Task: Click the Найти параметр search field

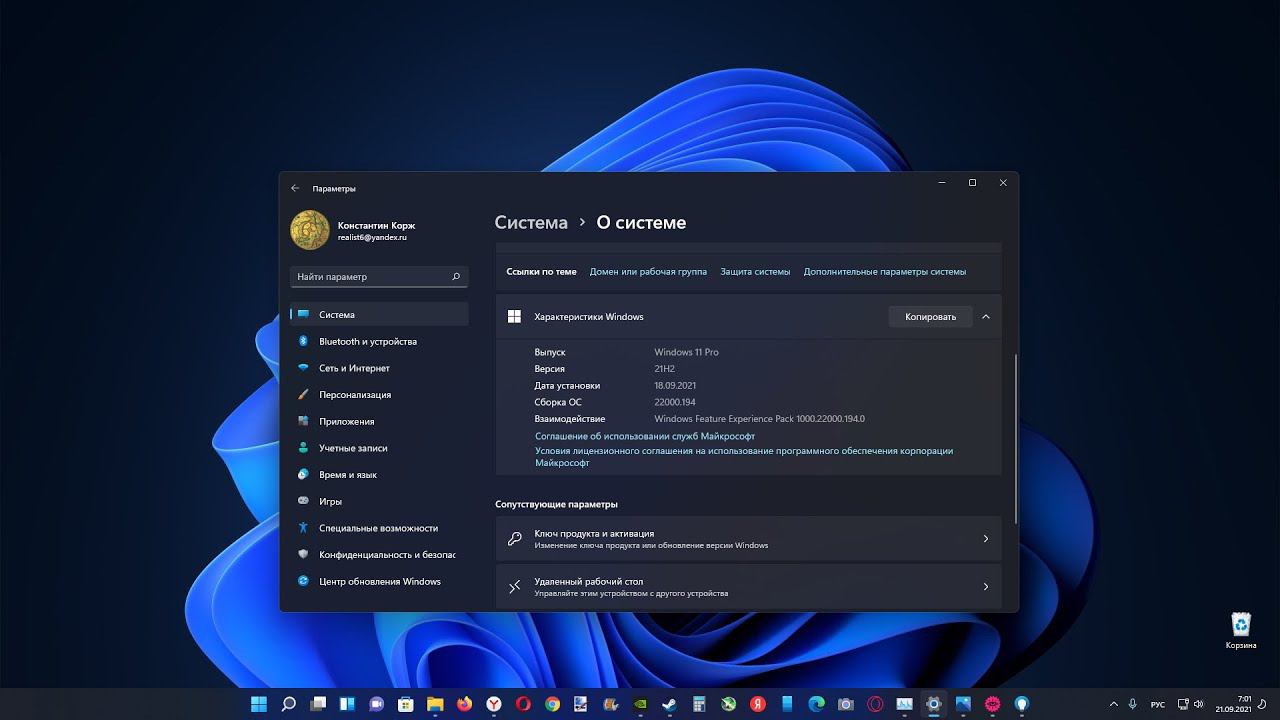Action: click(379, 276)
